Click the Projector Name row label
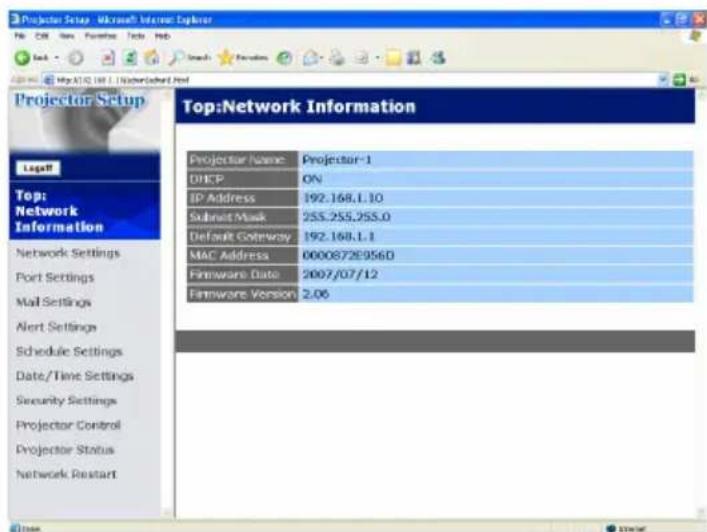The width and height of the screenshot is (707, 532). (242, 160)
